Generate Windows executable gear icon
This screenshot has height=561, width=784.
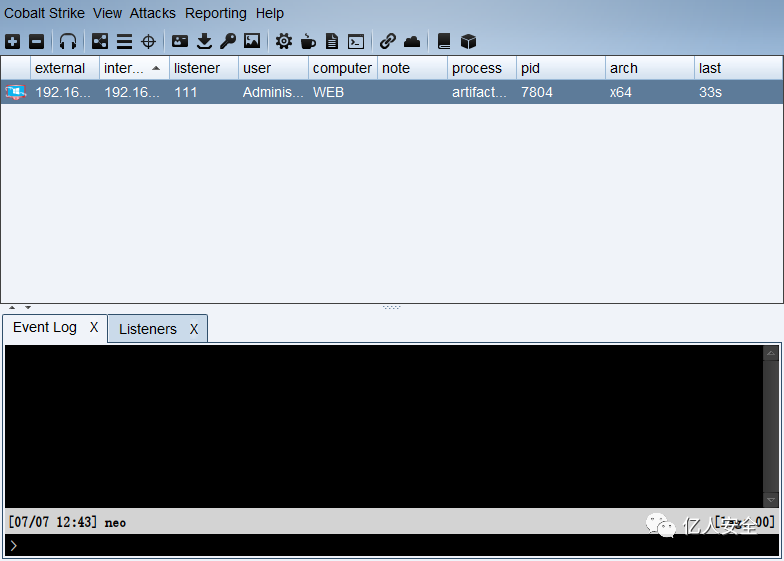[x=284, y=41]
